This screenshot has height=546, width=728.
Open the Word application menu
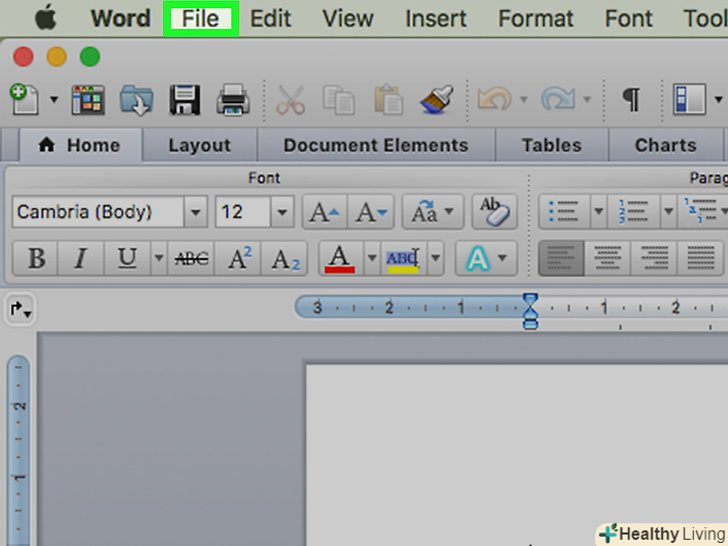(121, 19)
